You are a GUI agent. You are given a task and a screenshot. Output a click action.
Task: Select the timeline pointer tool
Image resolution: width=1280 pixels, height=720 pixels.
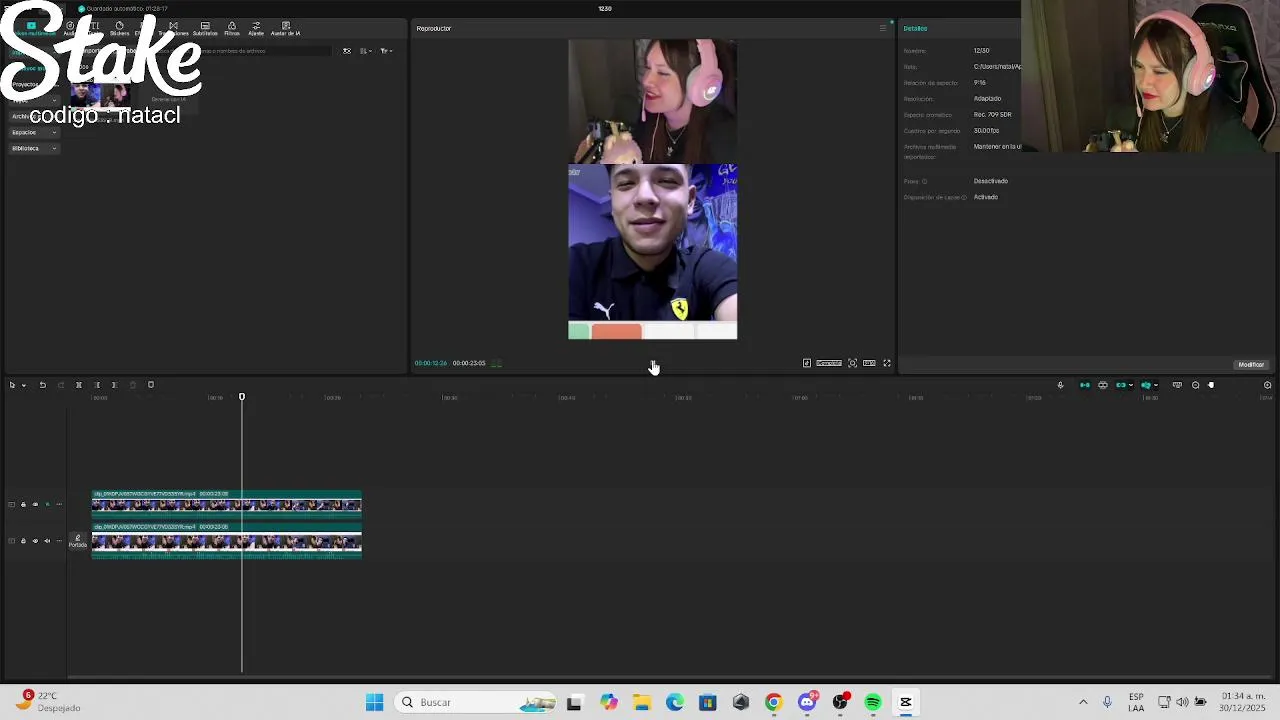point(12,385)
